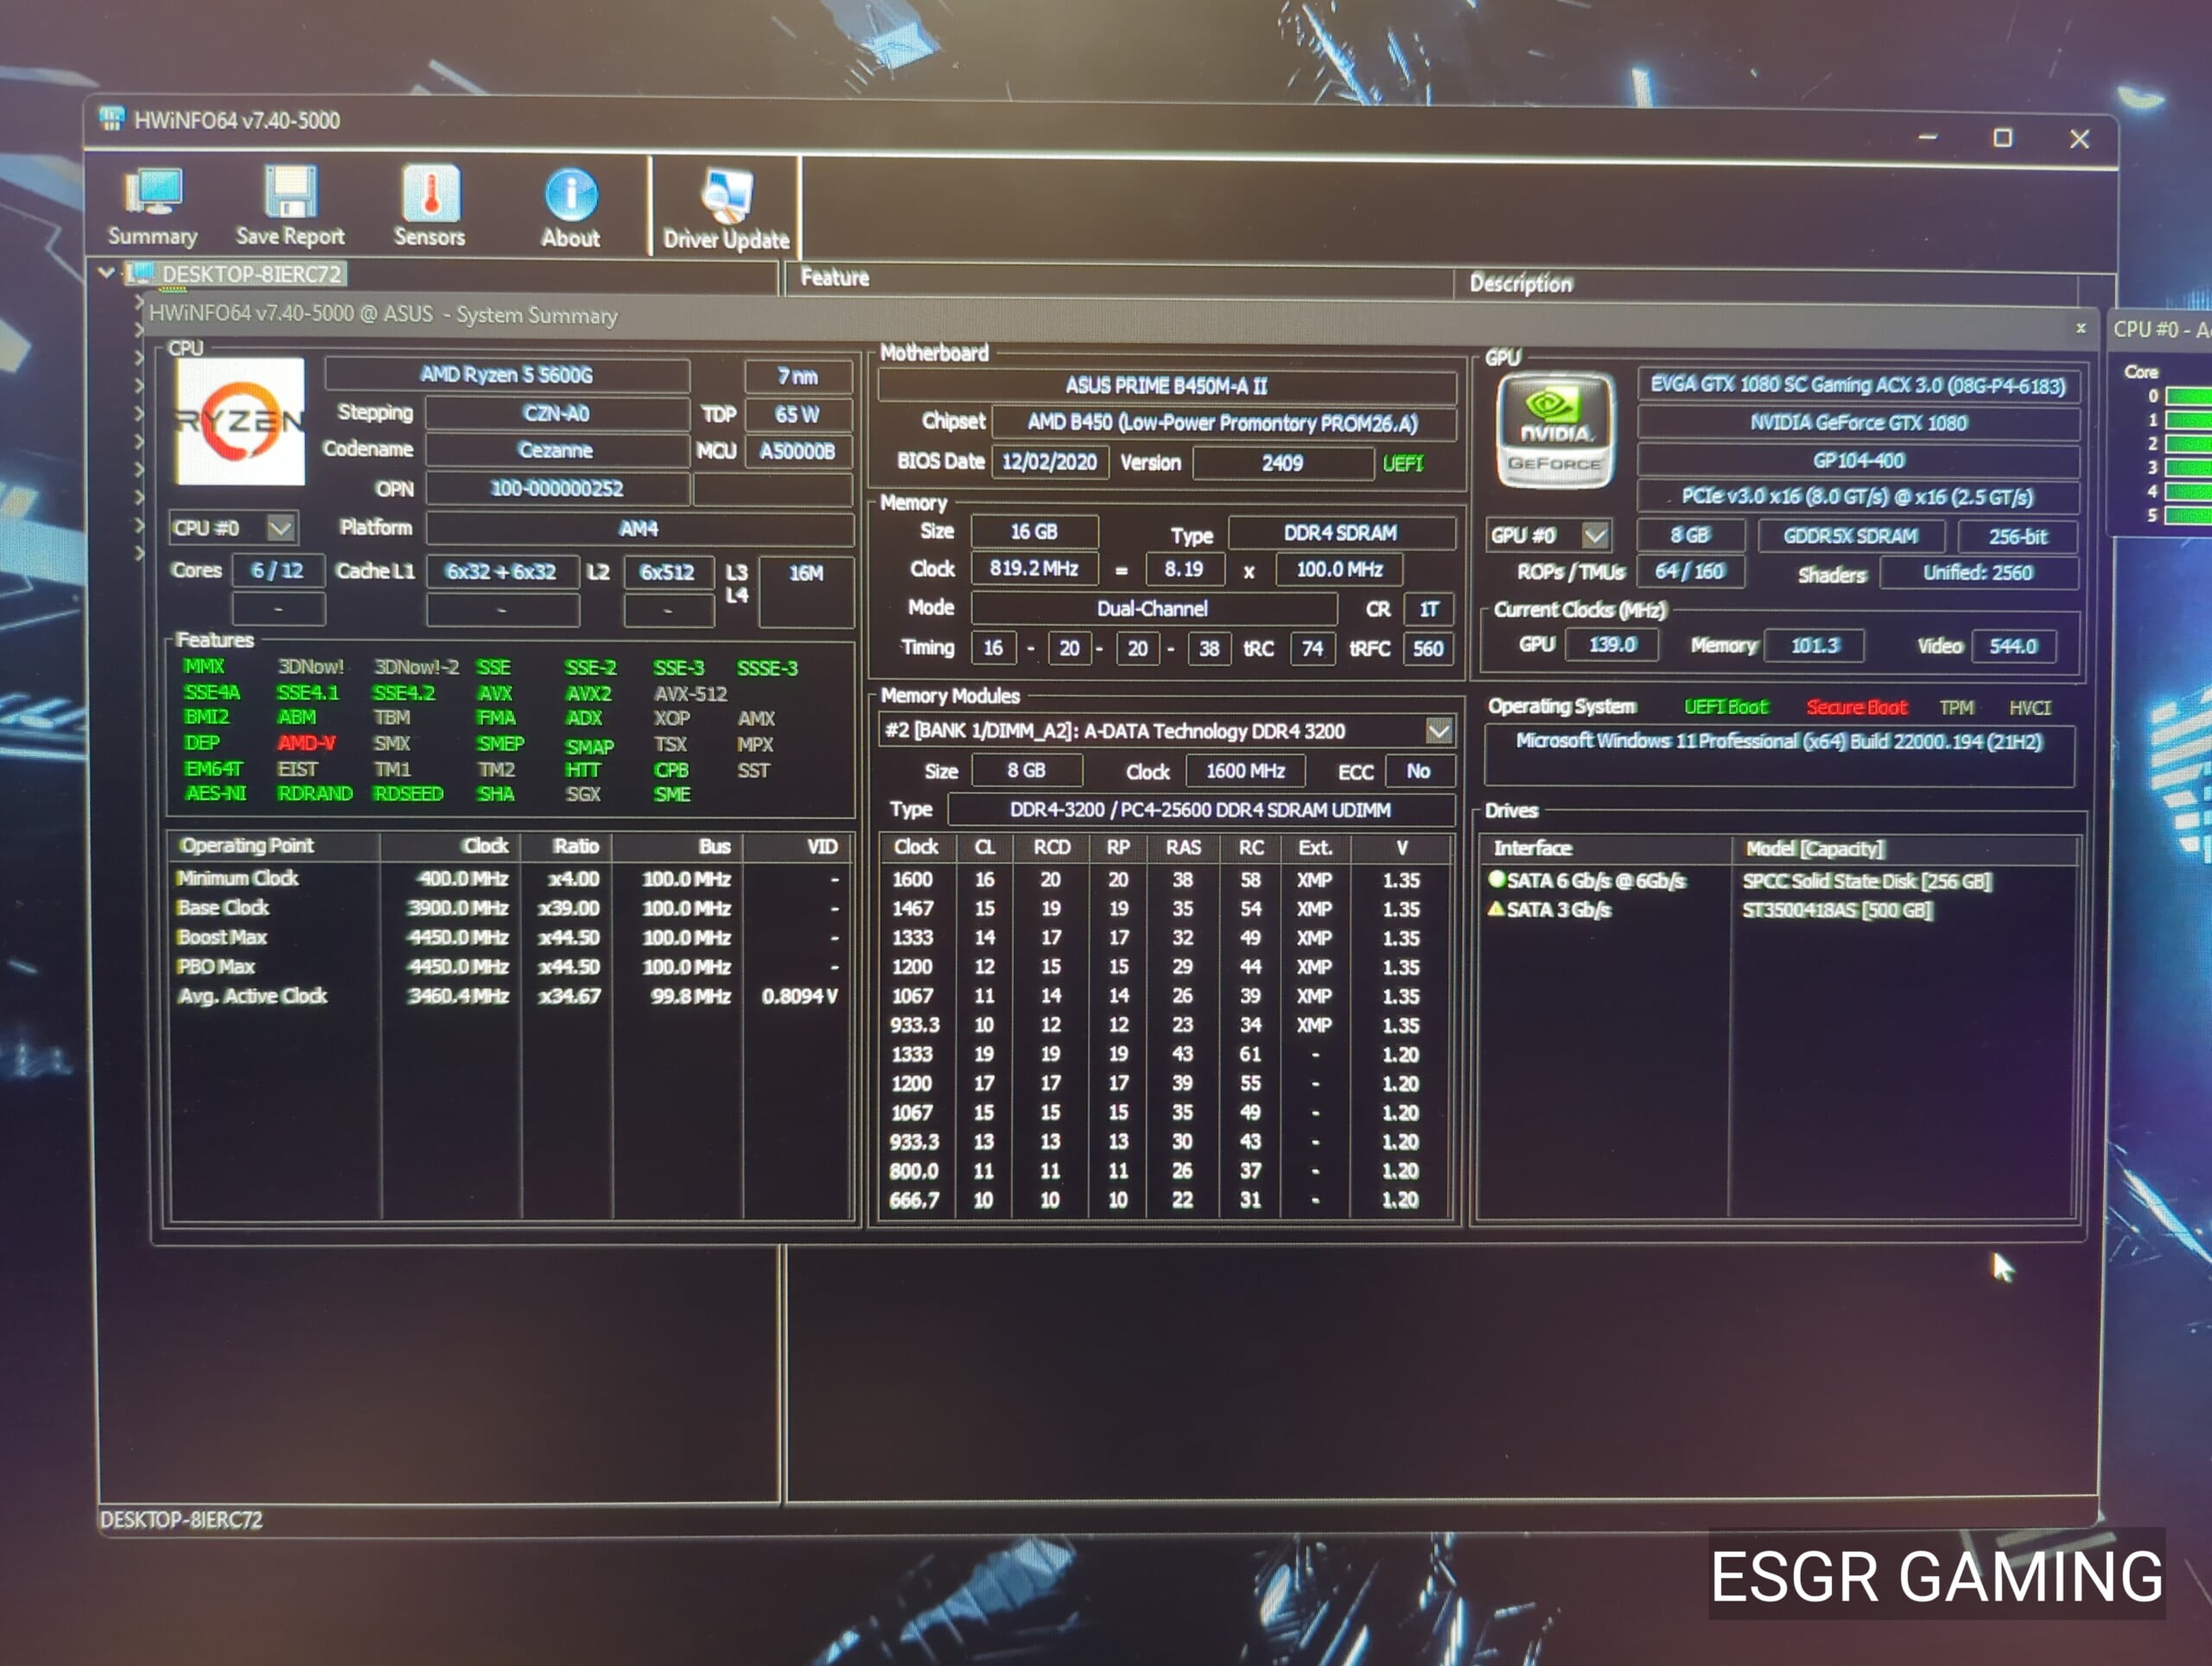Select the PBO Max operating point row
This screenshot has width=2212, height=1666.
click(510, 967)
